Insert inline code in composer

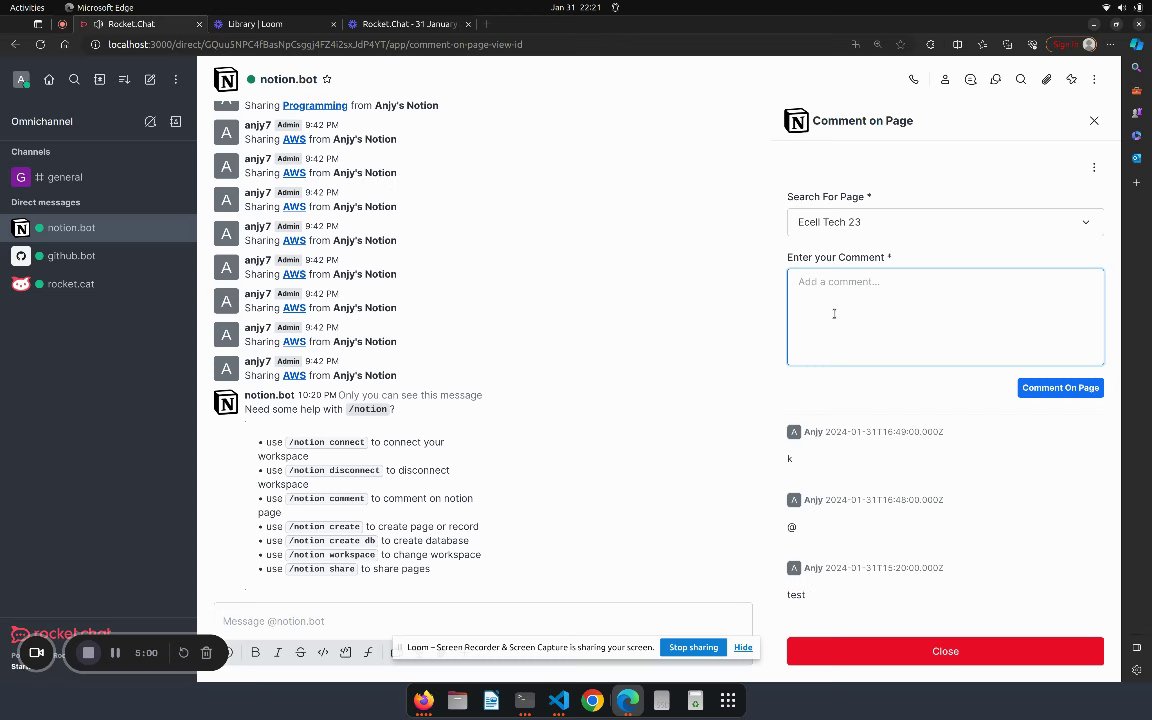(x=323, y=652)
